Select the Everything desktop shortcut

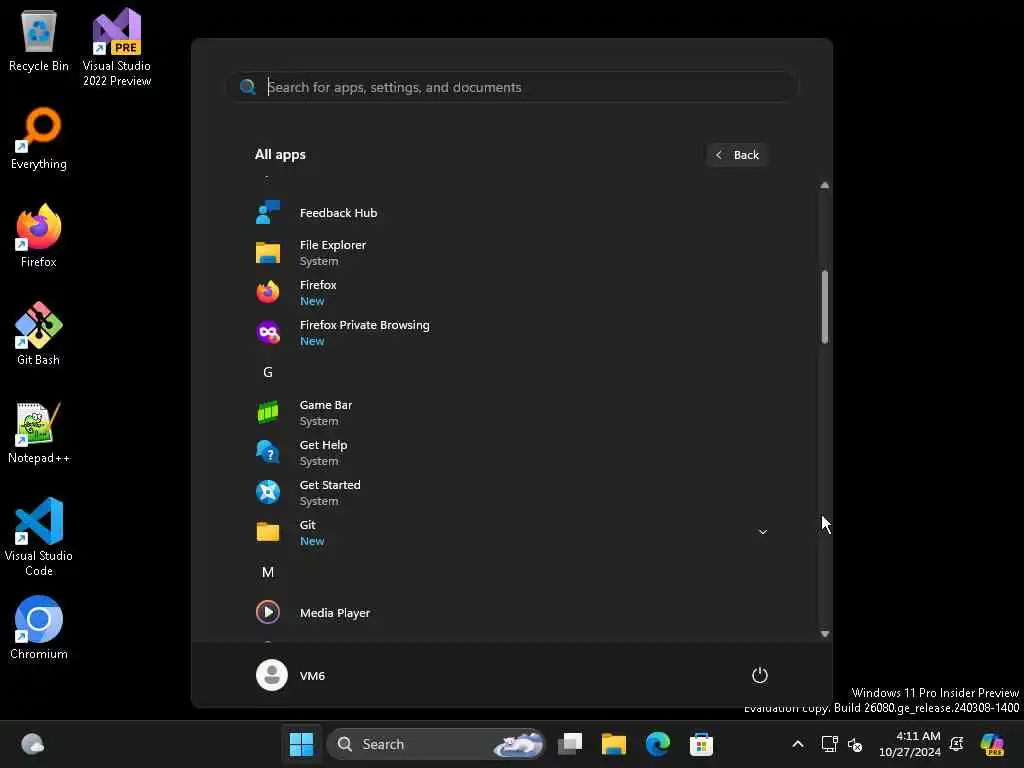pyautogui.click(x=39, y=138)
